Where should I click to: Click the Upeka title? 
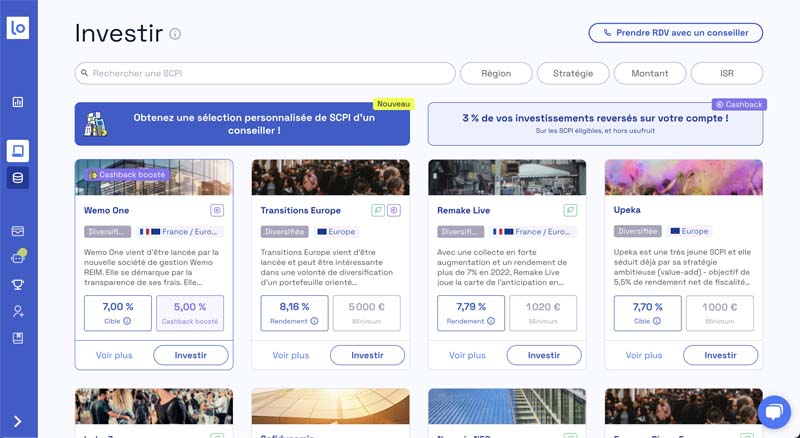(x=627, y=210)
